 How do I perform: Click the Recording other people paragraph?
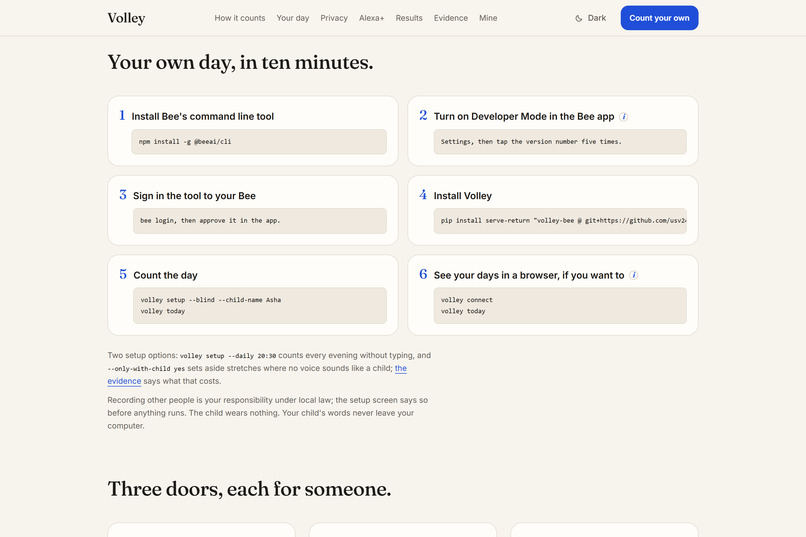click(268, 413)
